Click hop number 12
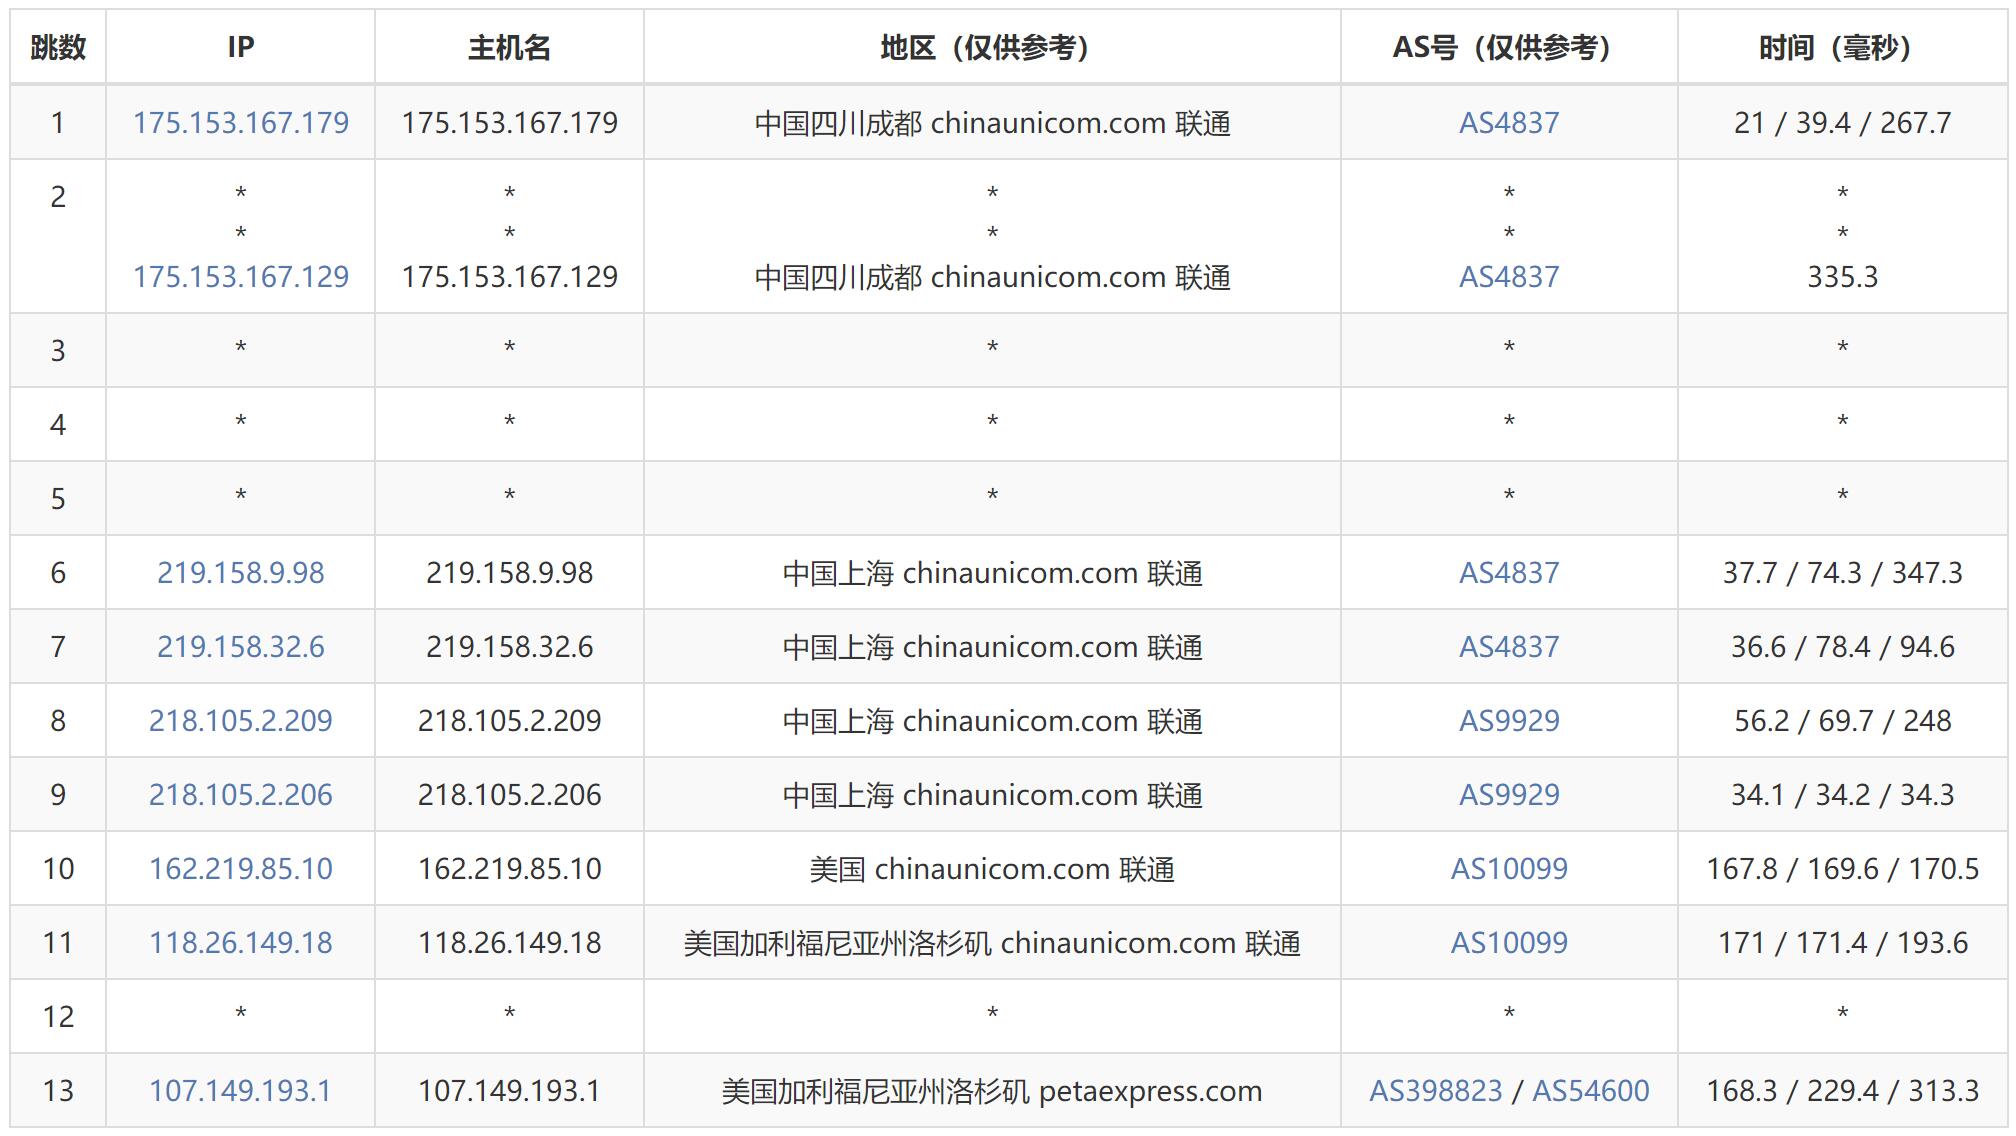 tap(58, 1017)
